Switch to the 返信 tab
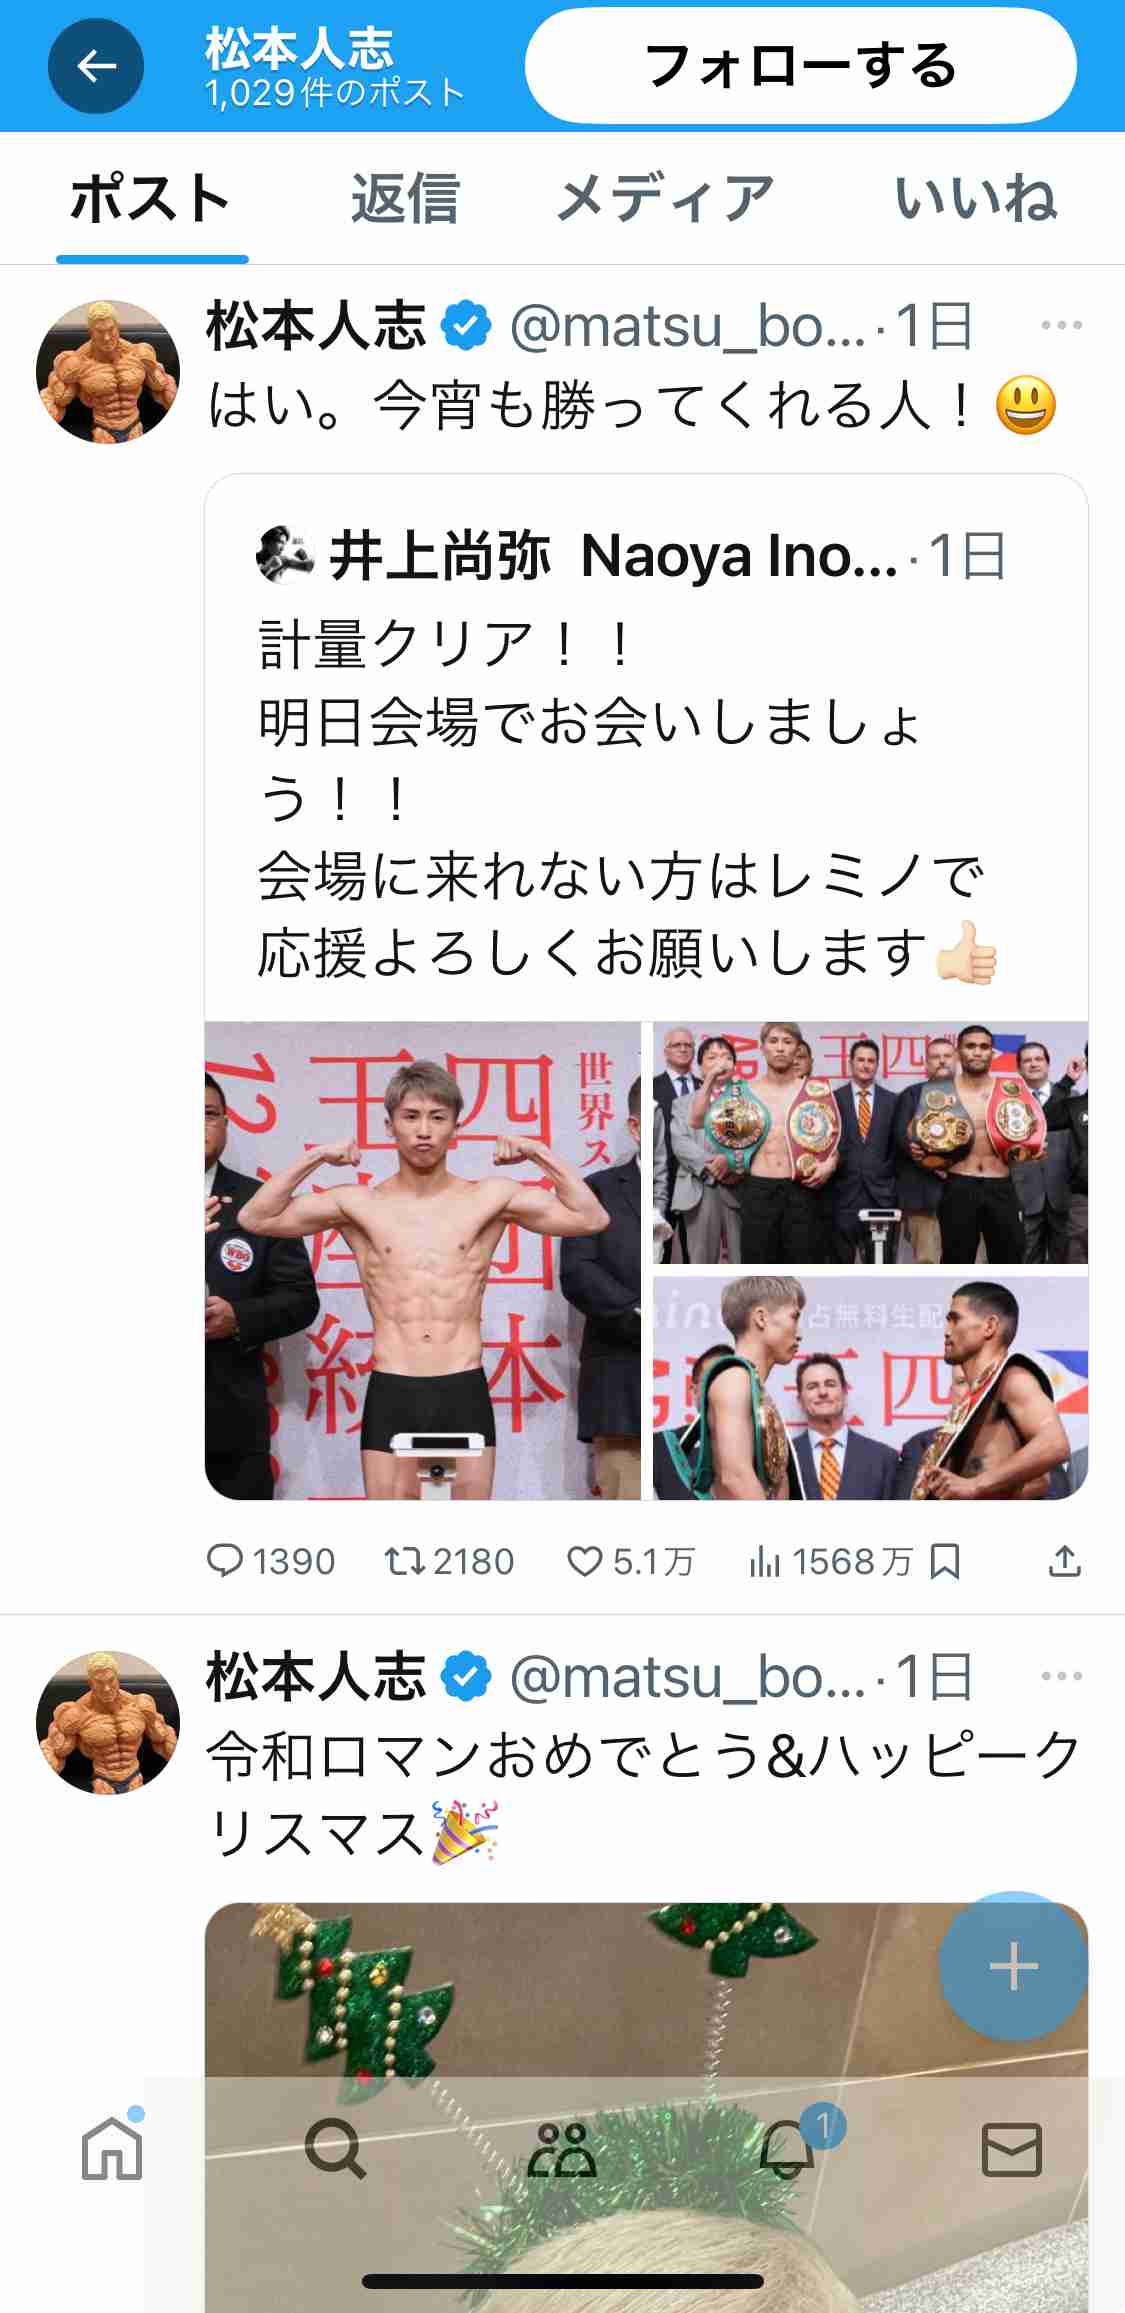The height and width of the screenshot is (2313, 1125). click(405, 198)
